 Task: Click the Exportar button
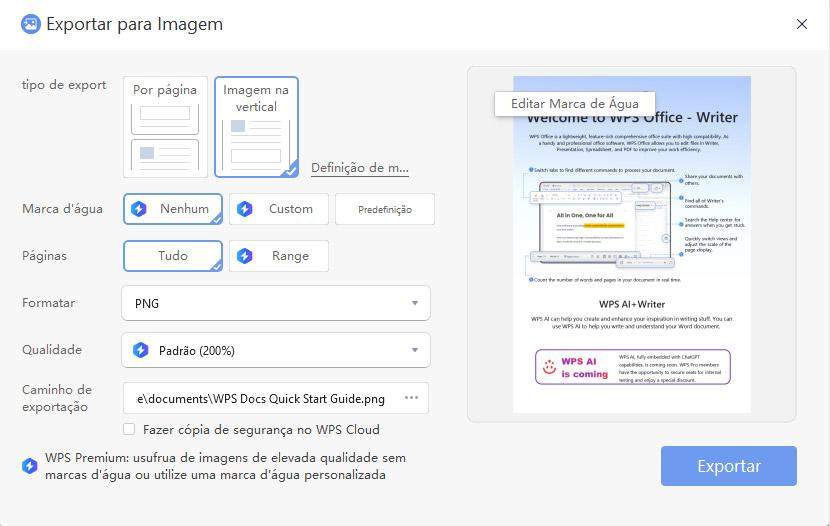(x=728, y=466)
